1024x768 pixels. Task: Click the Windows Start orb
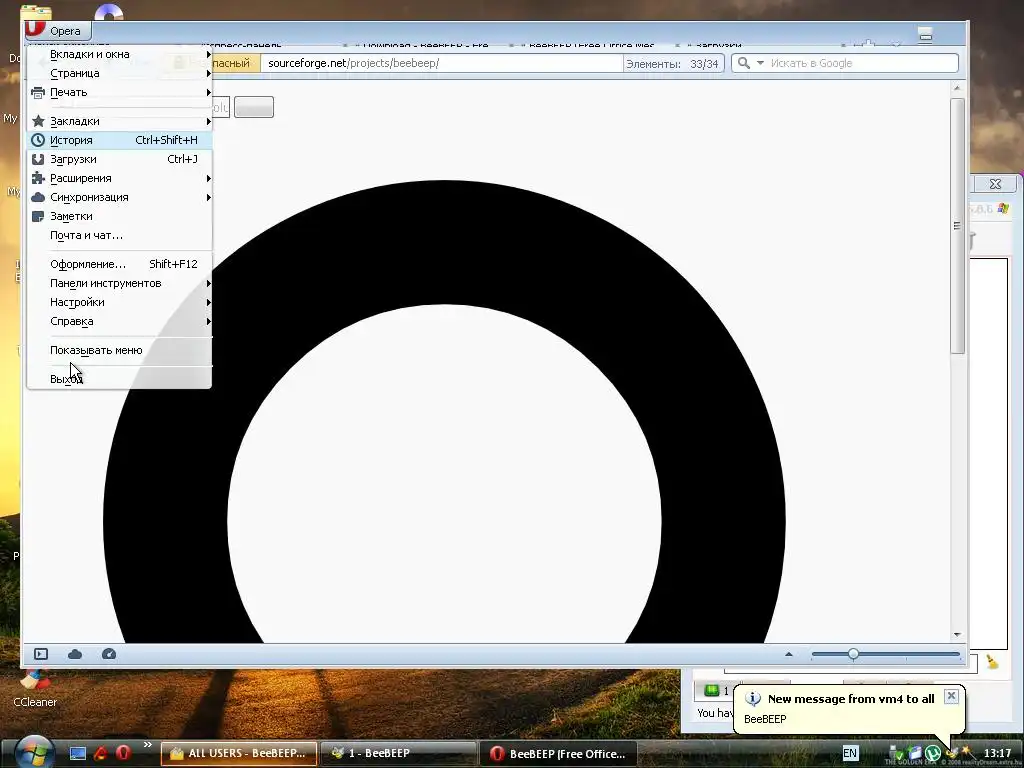(34, 752)
